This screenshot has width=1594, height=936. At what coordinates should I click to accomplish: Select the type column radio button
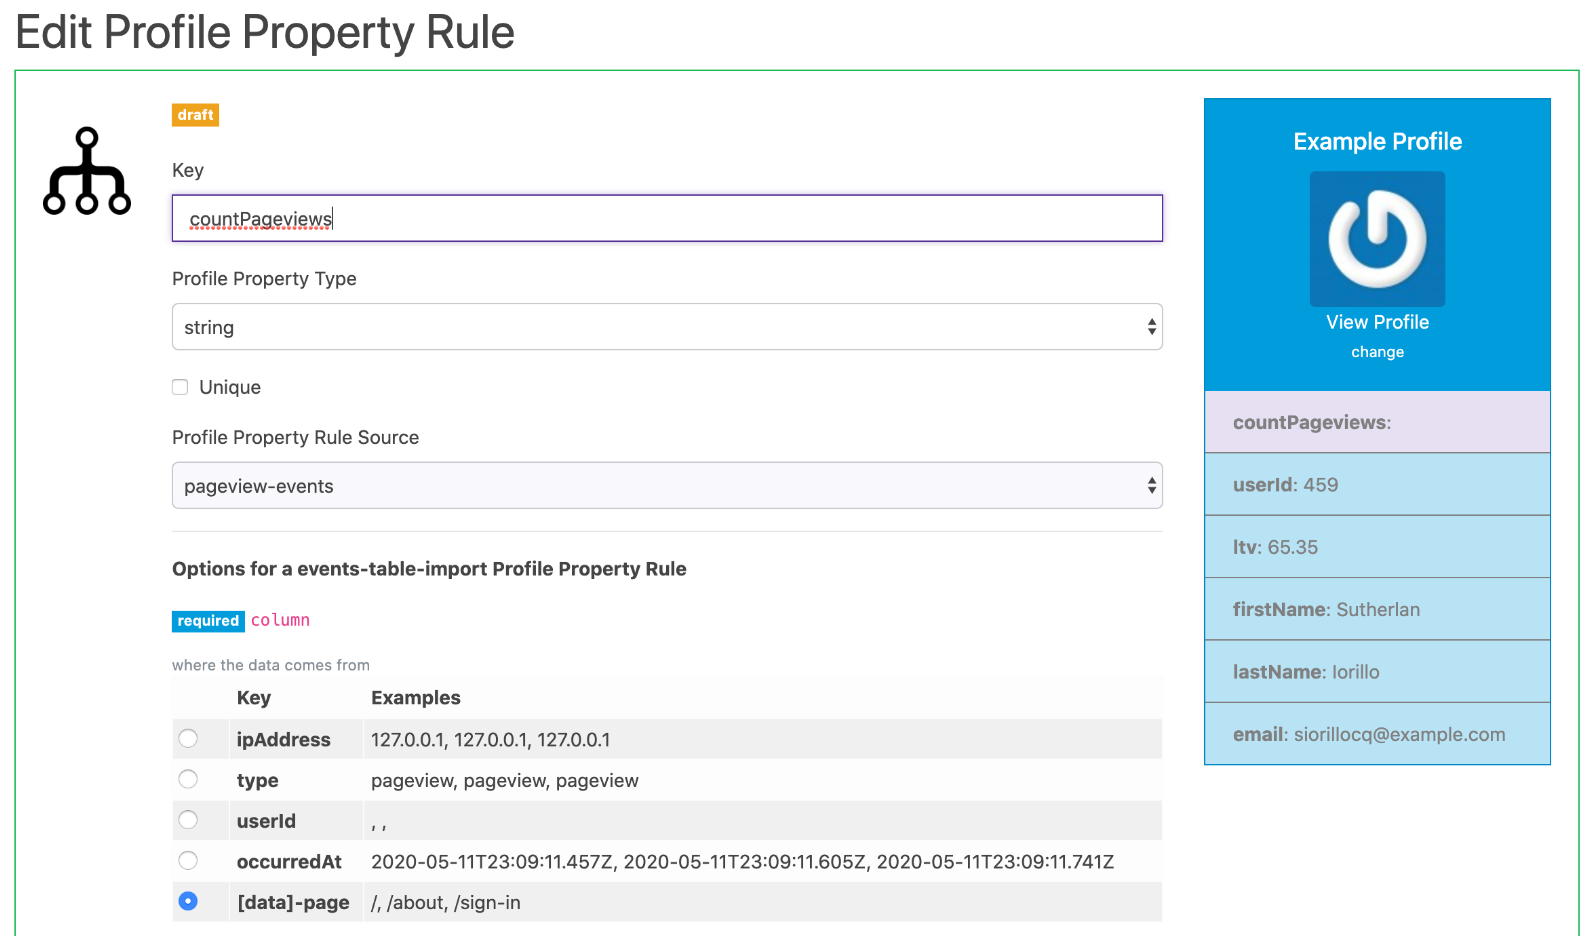tap(188, 779)
